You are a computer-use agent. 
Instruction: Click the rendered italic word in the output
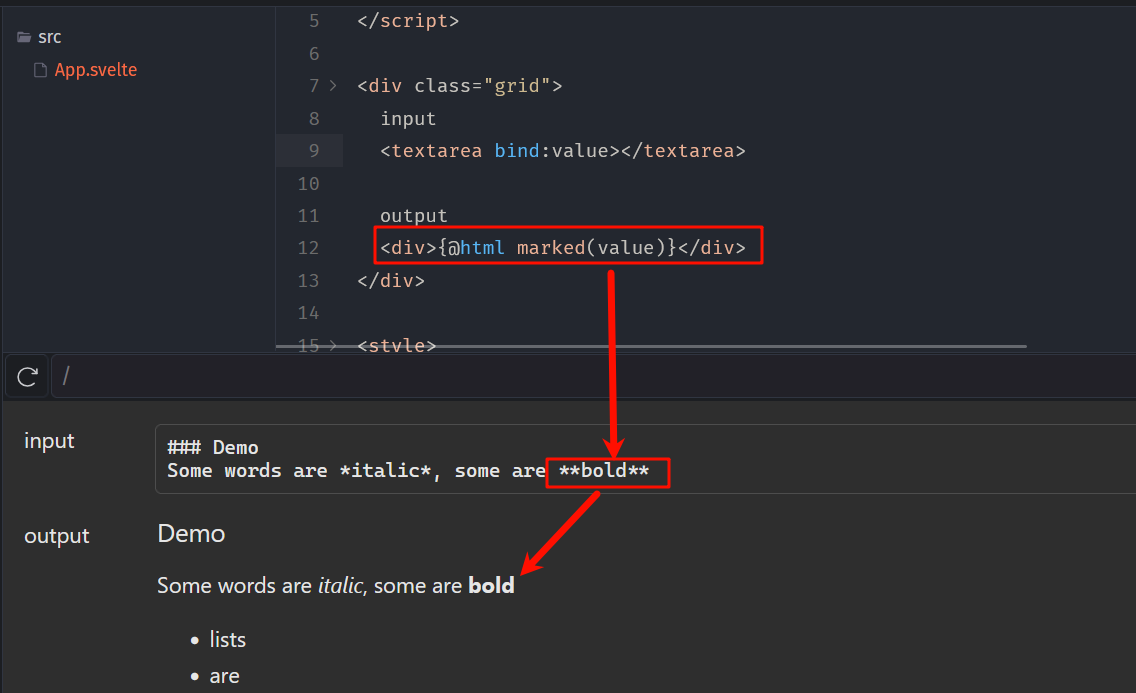(340, 586)
